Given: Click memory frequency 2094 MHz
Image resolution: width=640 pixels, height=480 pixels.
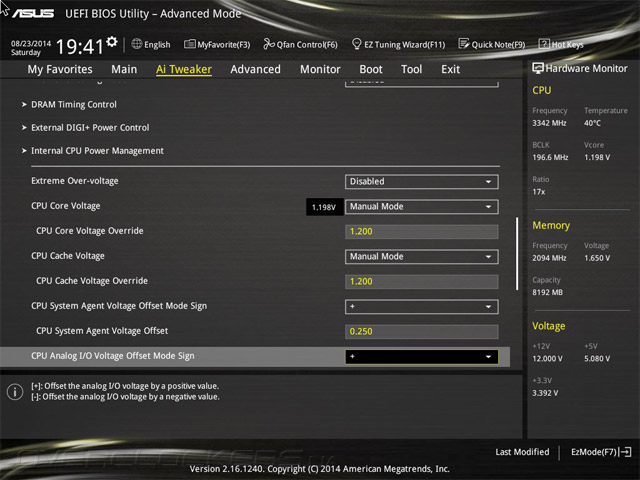Looking at the screenshot, I should pyautogui.click(x=549, y=258).
